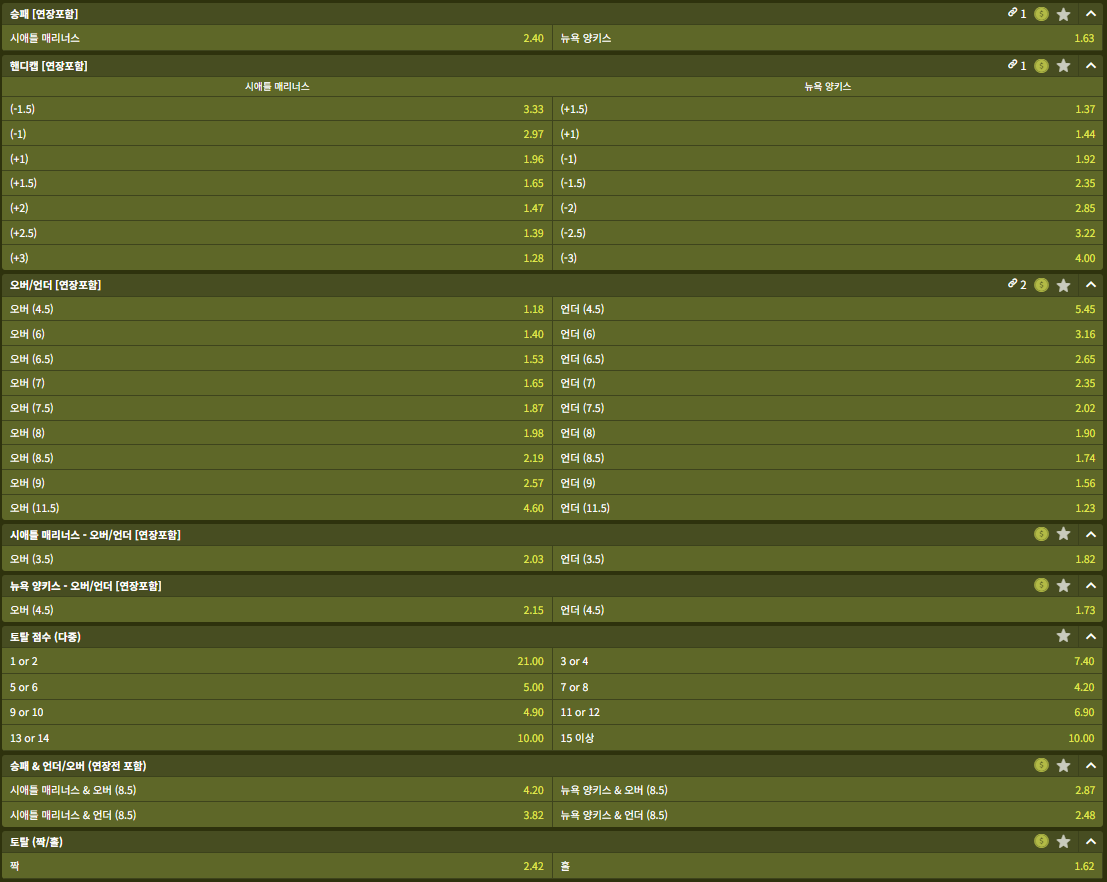The height and width of the screenshot is (882, 1107).
Task: Star the 토탈 점수 (다중) market
Action: click(1063, 636)
